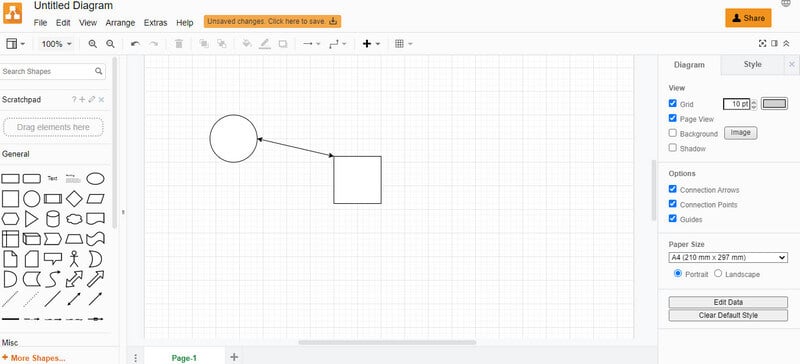Toggle fullscreen from the top-right icon
The image size is (800, 364).
pos(763,43)
